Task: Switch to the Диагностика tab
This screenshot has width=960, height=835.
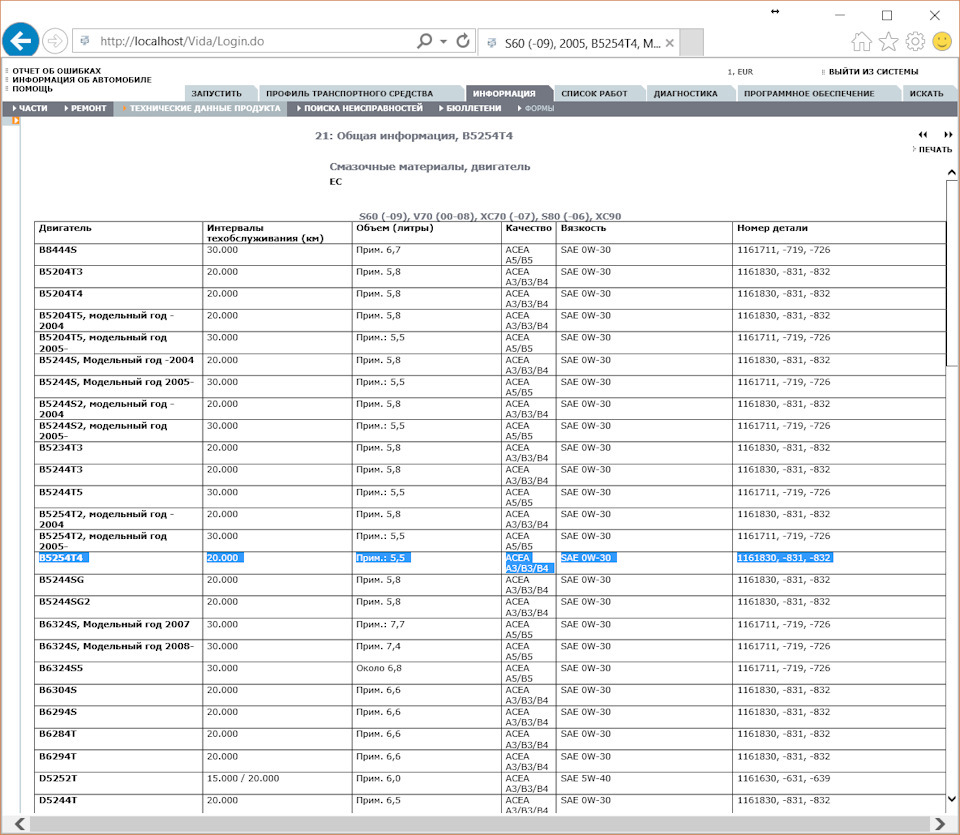Action: [685, 93]
